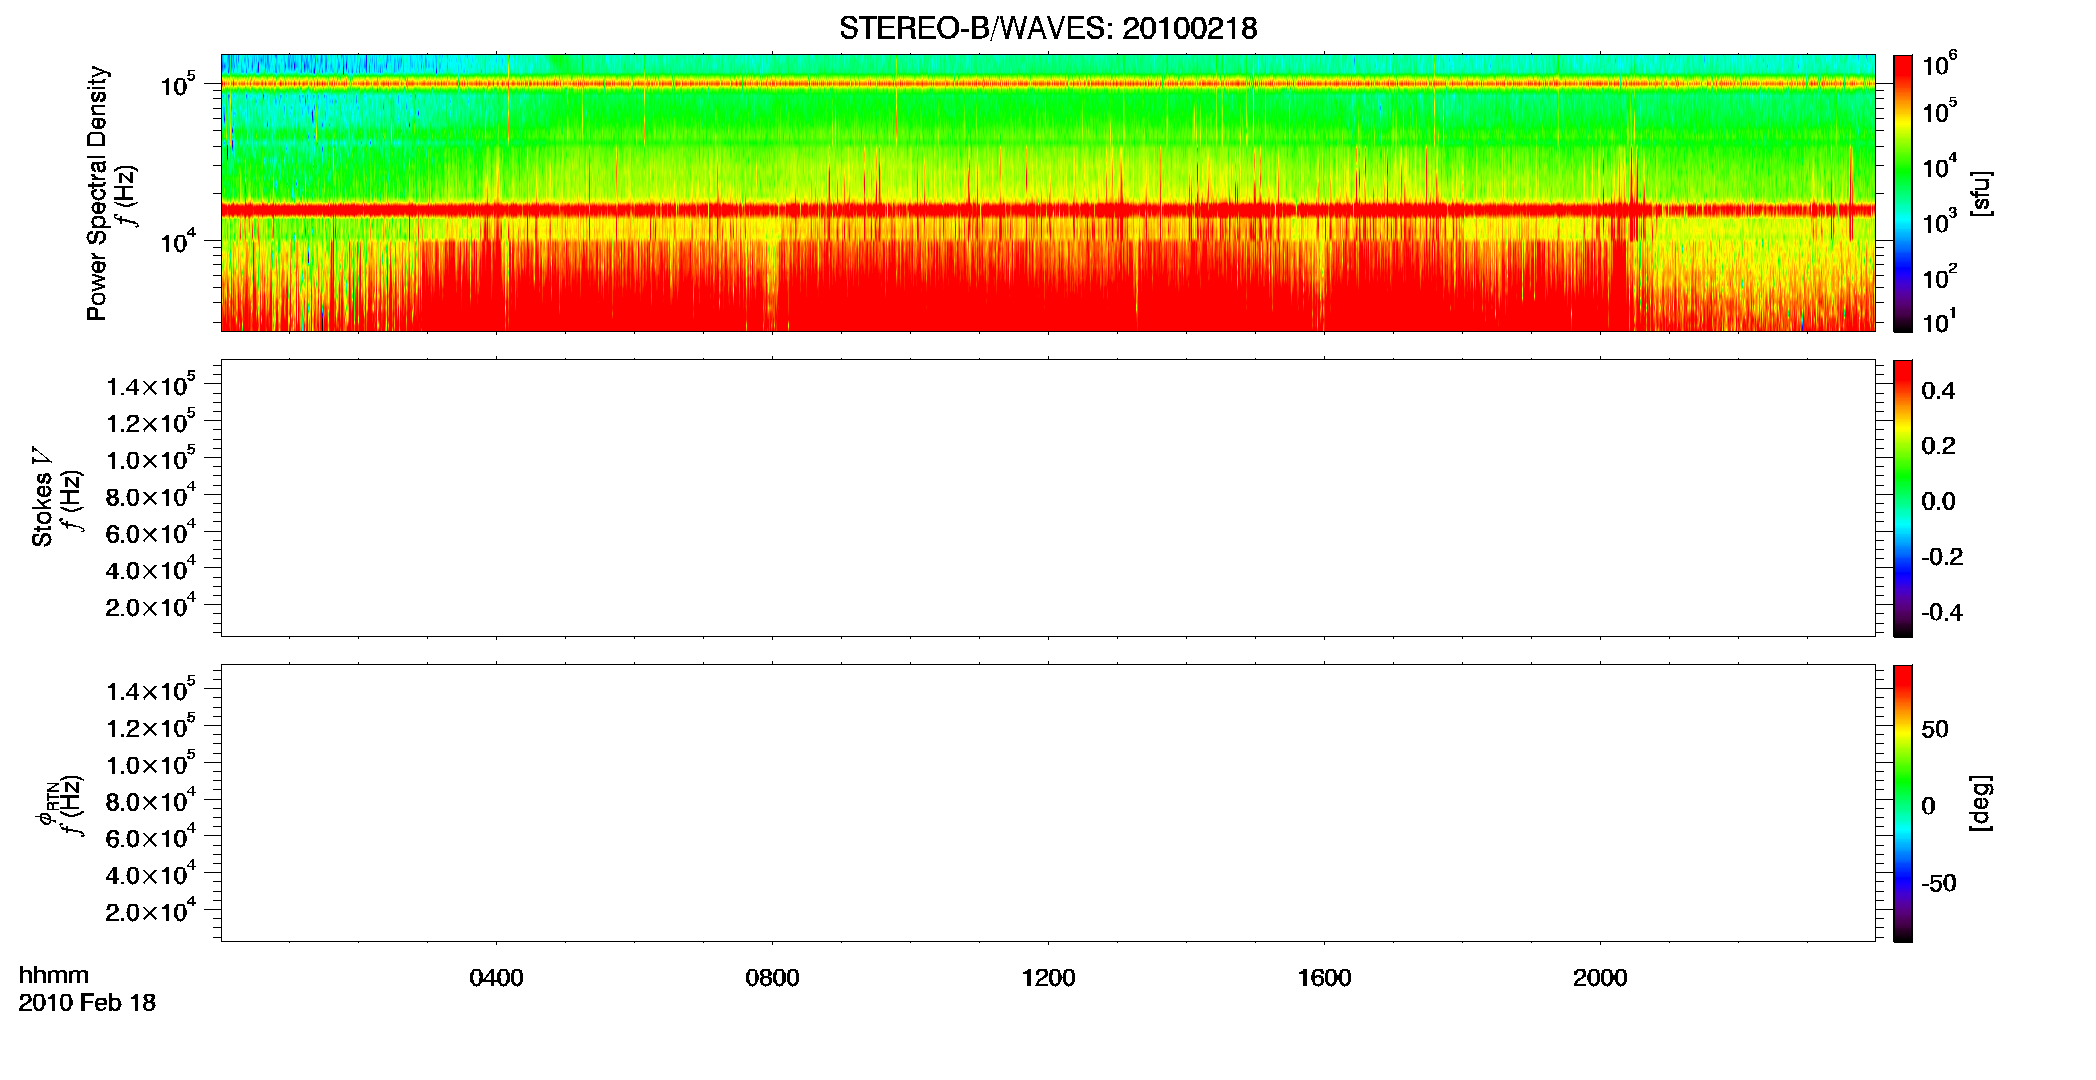Select the Power Spectral Density axis label
Screen dimensions: 2096x1080
(x=97, y=193)
